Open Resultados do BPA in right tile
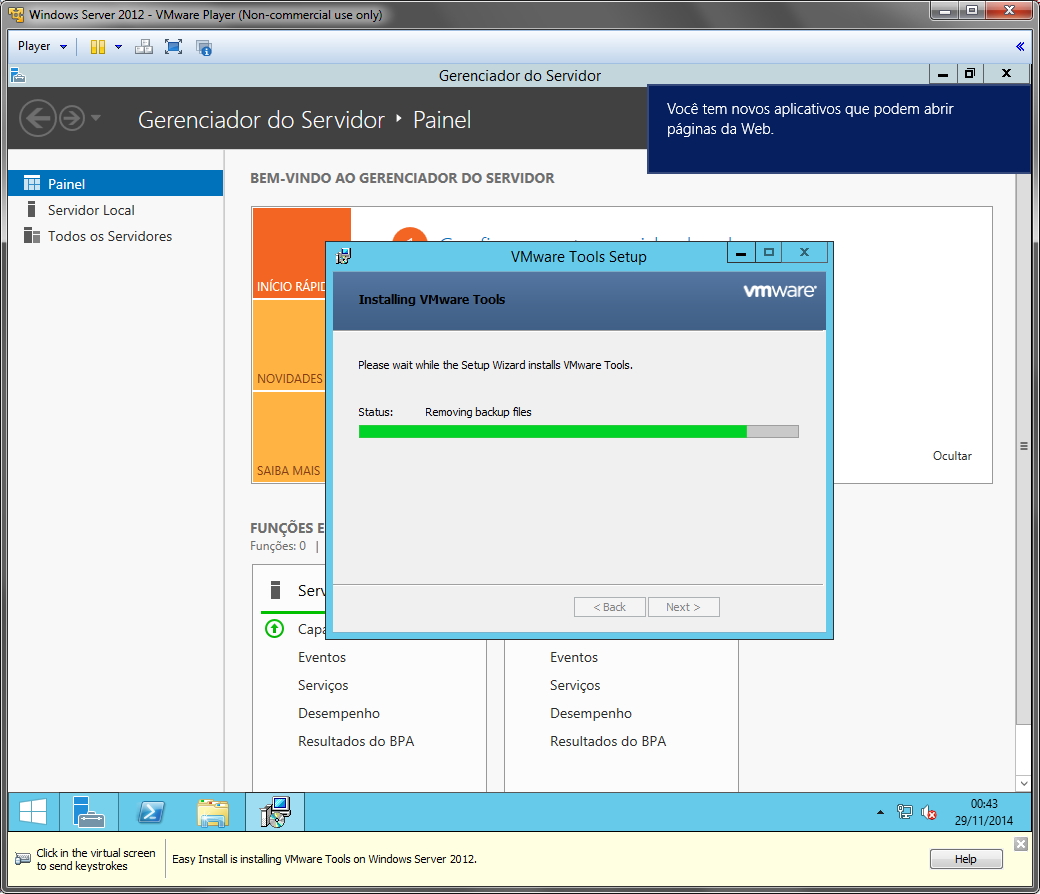Screen dimensions: 1040x894 pos(608,741)
